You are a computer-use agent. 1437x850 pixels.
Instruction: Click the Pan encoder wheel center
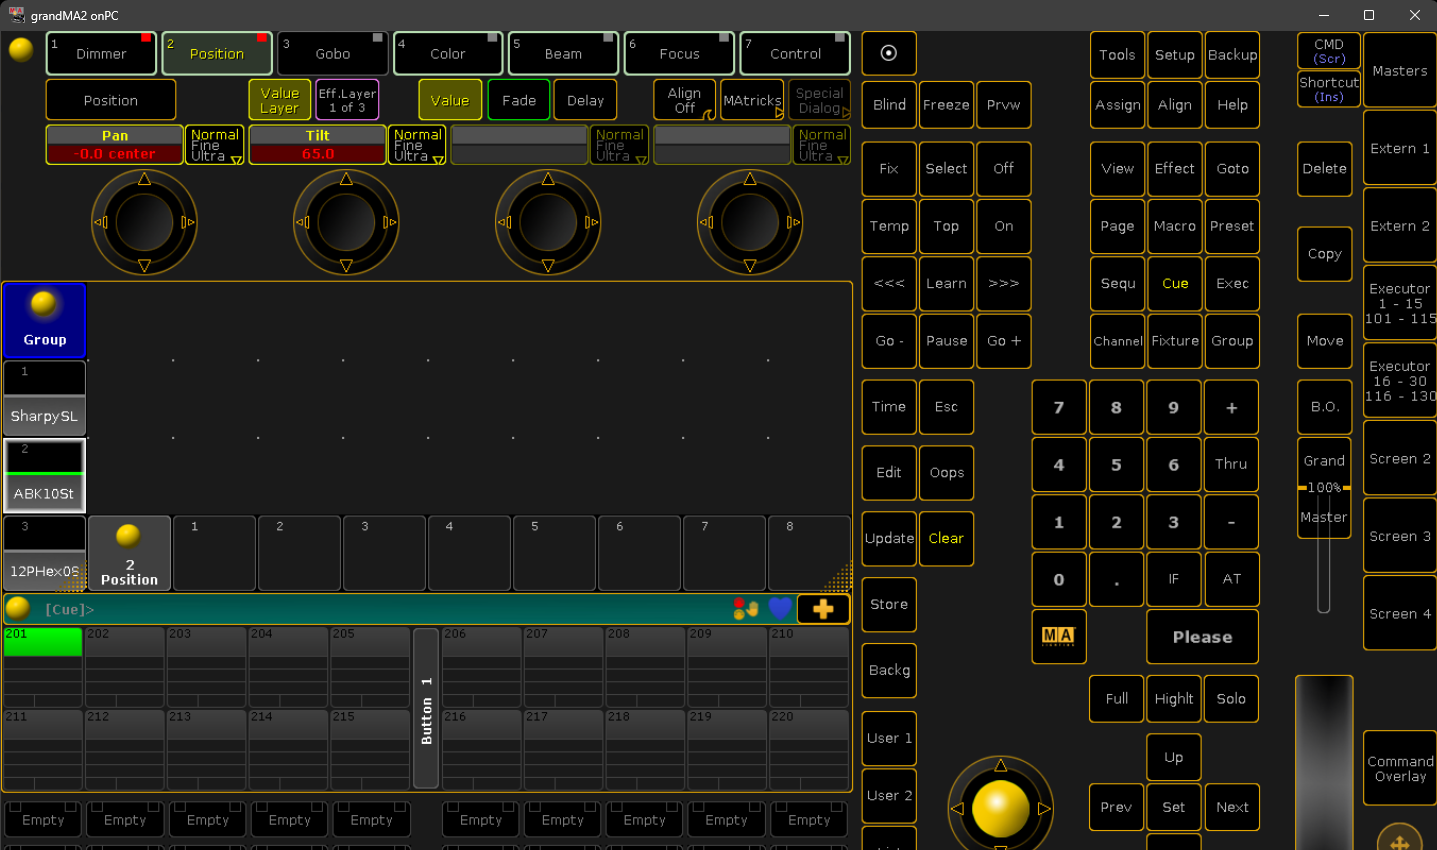click(144, 222)
